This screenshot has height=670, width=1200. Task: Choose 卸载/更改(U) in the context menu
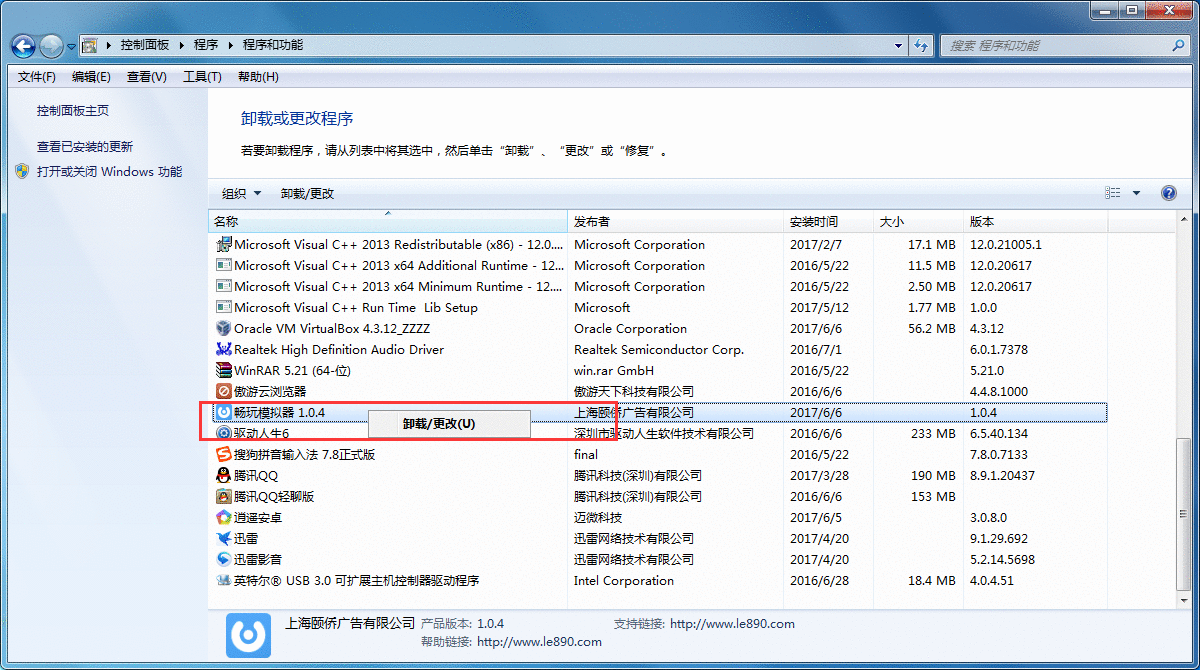439,423
